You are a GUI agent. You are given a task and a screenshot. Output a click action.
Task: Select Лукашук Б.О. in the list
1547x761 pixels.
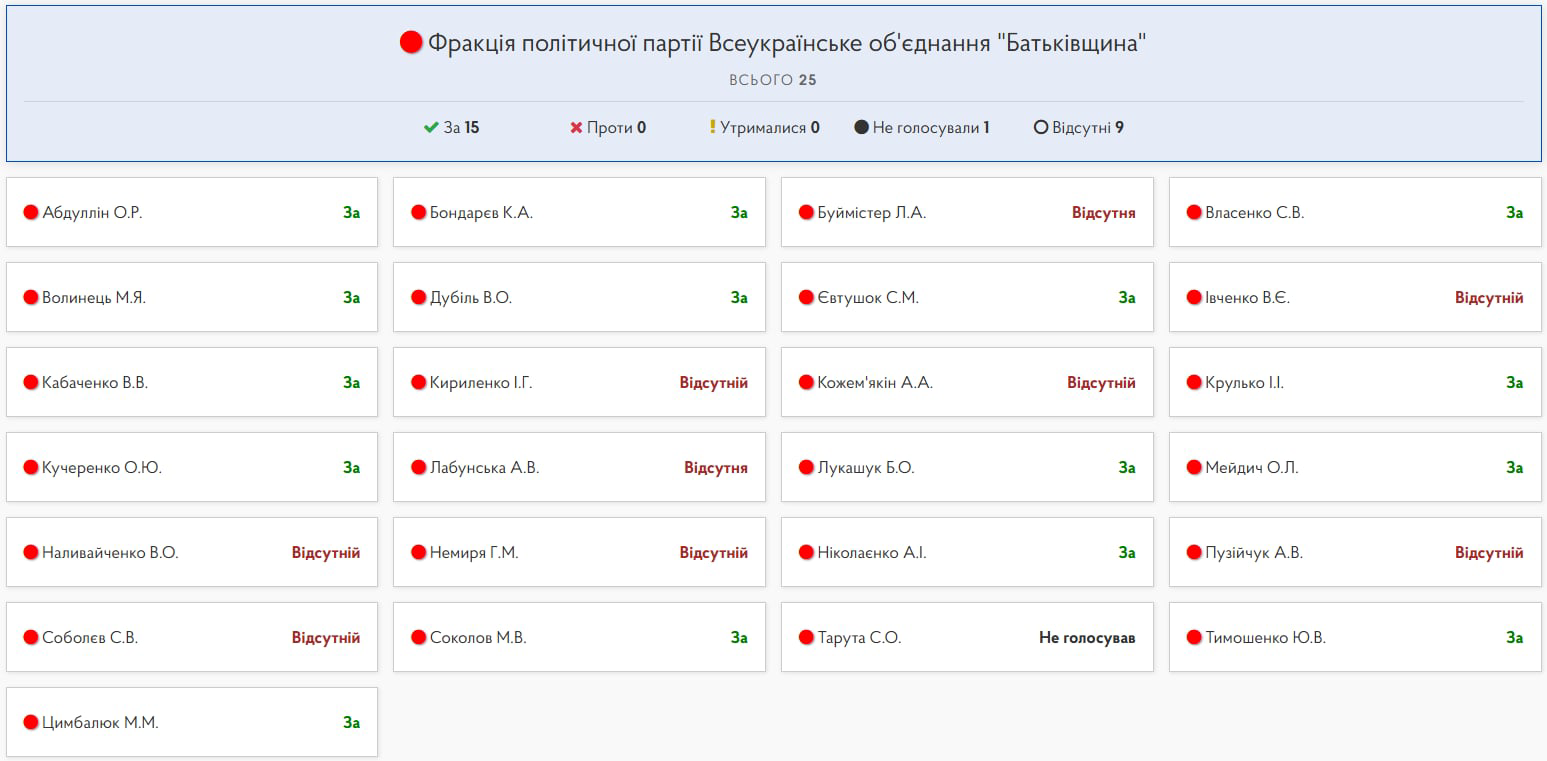(x=966, y=467)
